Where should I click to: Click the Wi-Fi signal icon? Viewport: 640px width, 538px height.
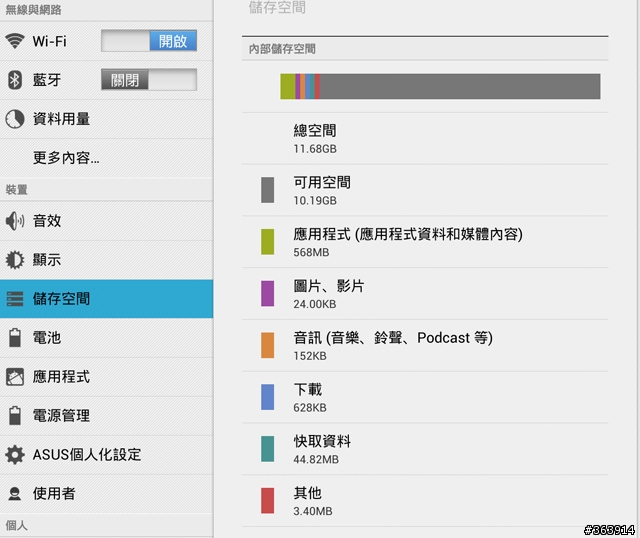[x=15, y=41]
